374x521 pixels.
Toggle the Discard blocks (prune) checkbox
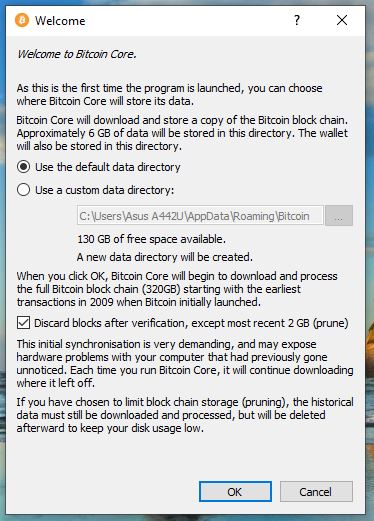click(x=23, y=323)
